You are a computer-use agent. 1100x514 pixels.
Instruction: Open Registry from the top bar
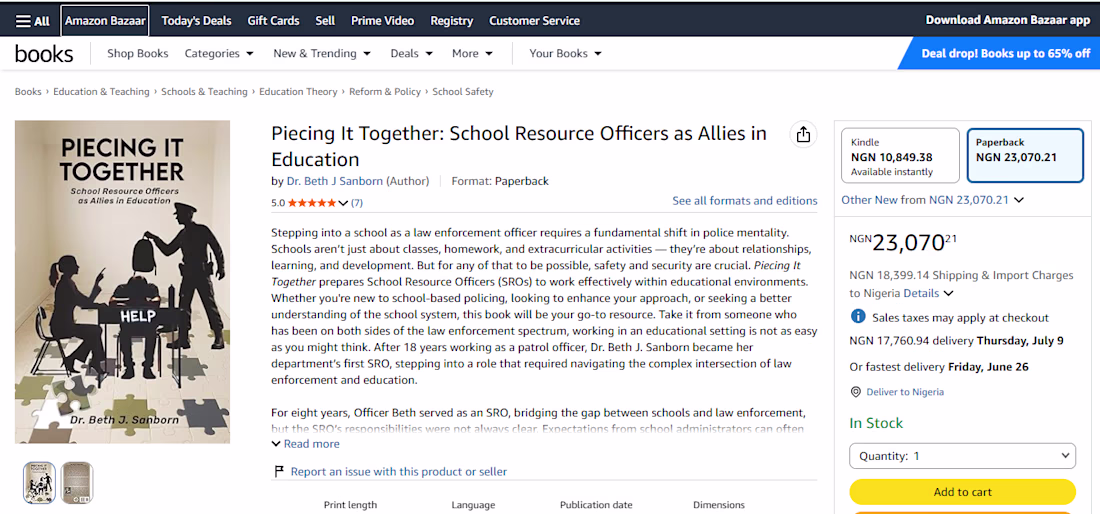tap(452, 21)
